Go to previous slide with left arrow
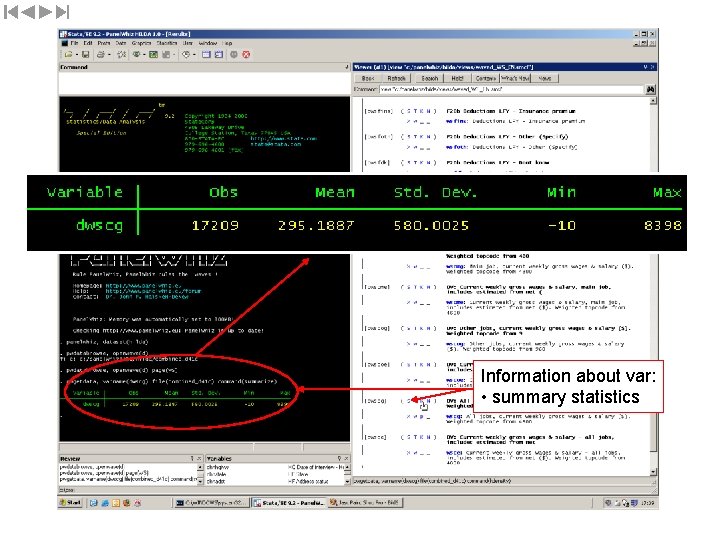Viewport: 720px width, 540px height. tap(28, 12)
